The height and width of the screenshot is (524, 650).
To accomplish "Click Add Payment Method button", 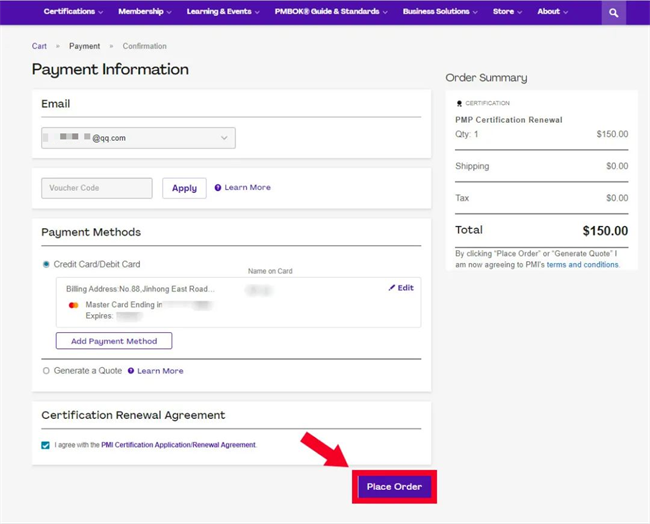I will tap(114, 341).
